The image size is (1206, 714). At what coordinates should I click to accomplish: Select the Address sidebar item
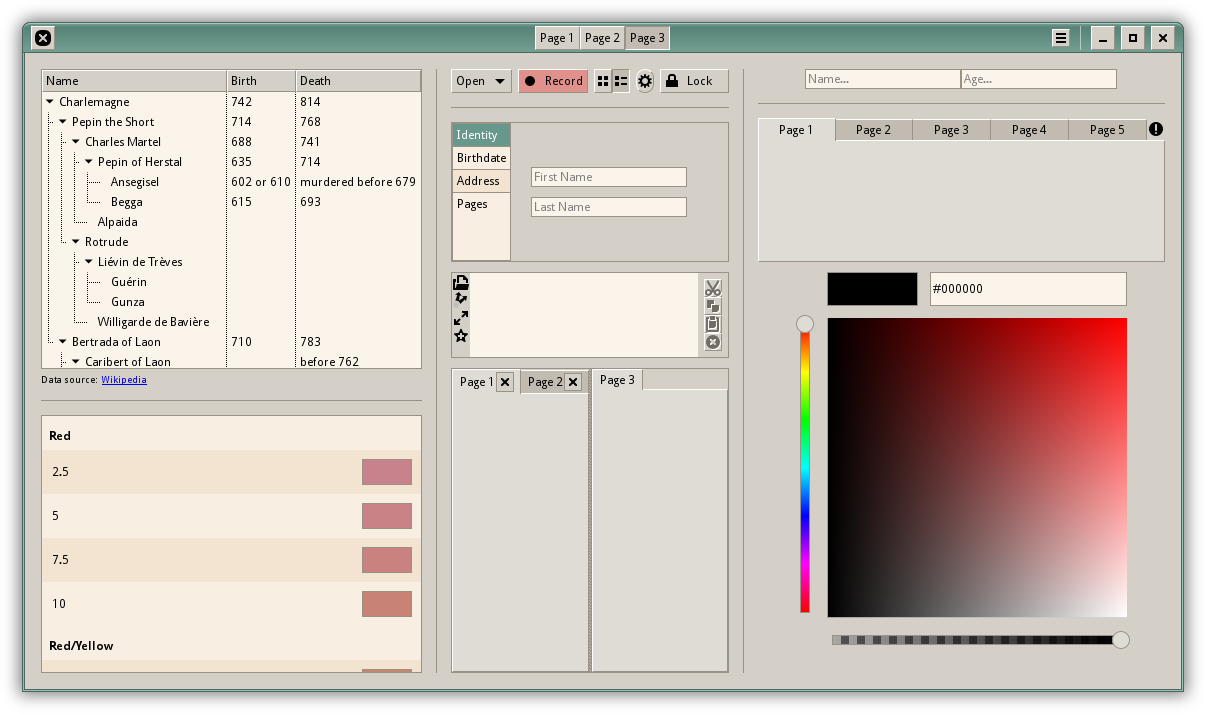coord(481,181)
